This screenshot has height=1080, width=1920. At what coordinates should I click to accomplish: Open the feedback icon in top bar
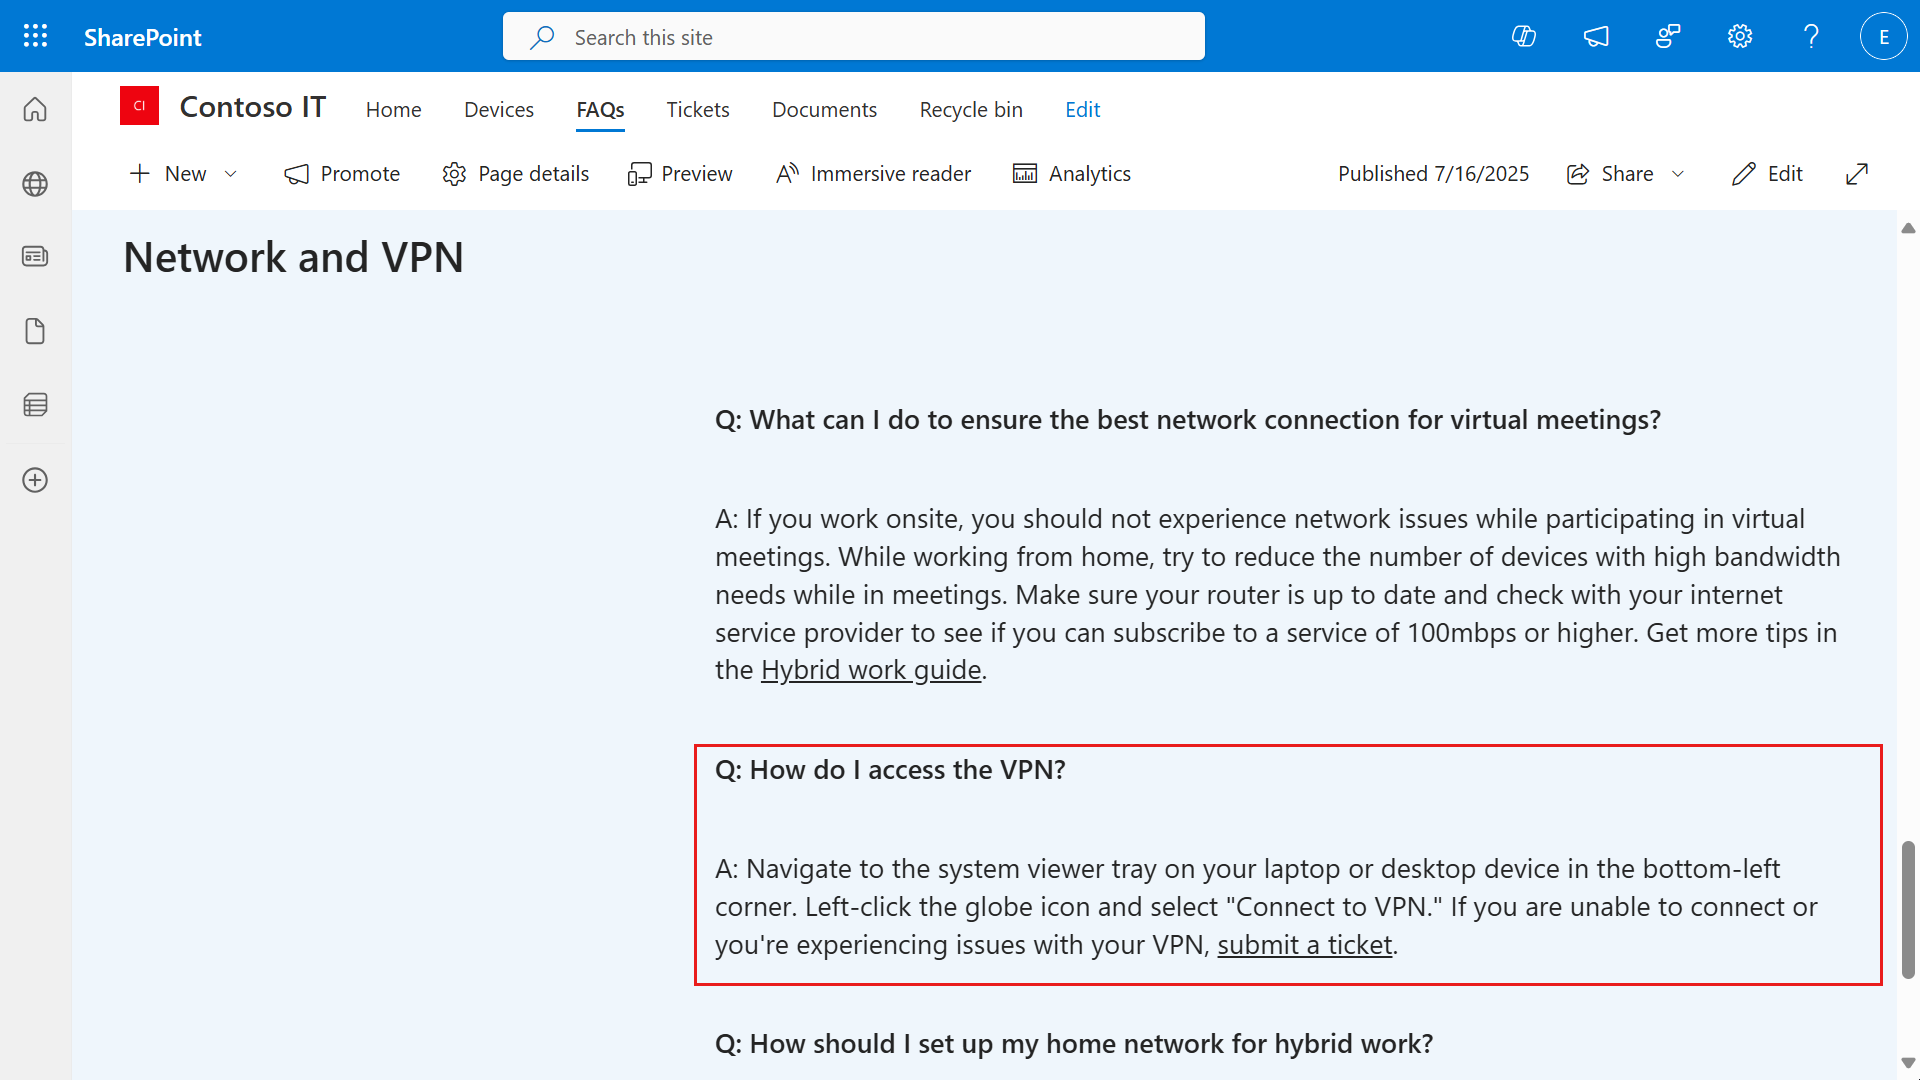(1668, 36)
